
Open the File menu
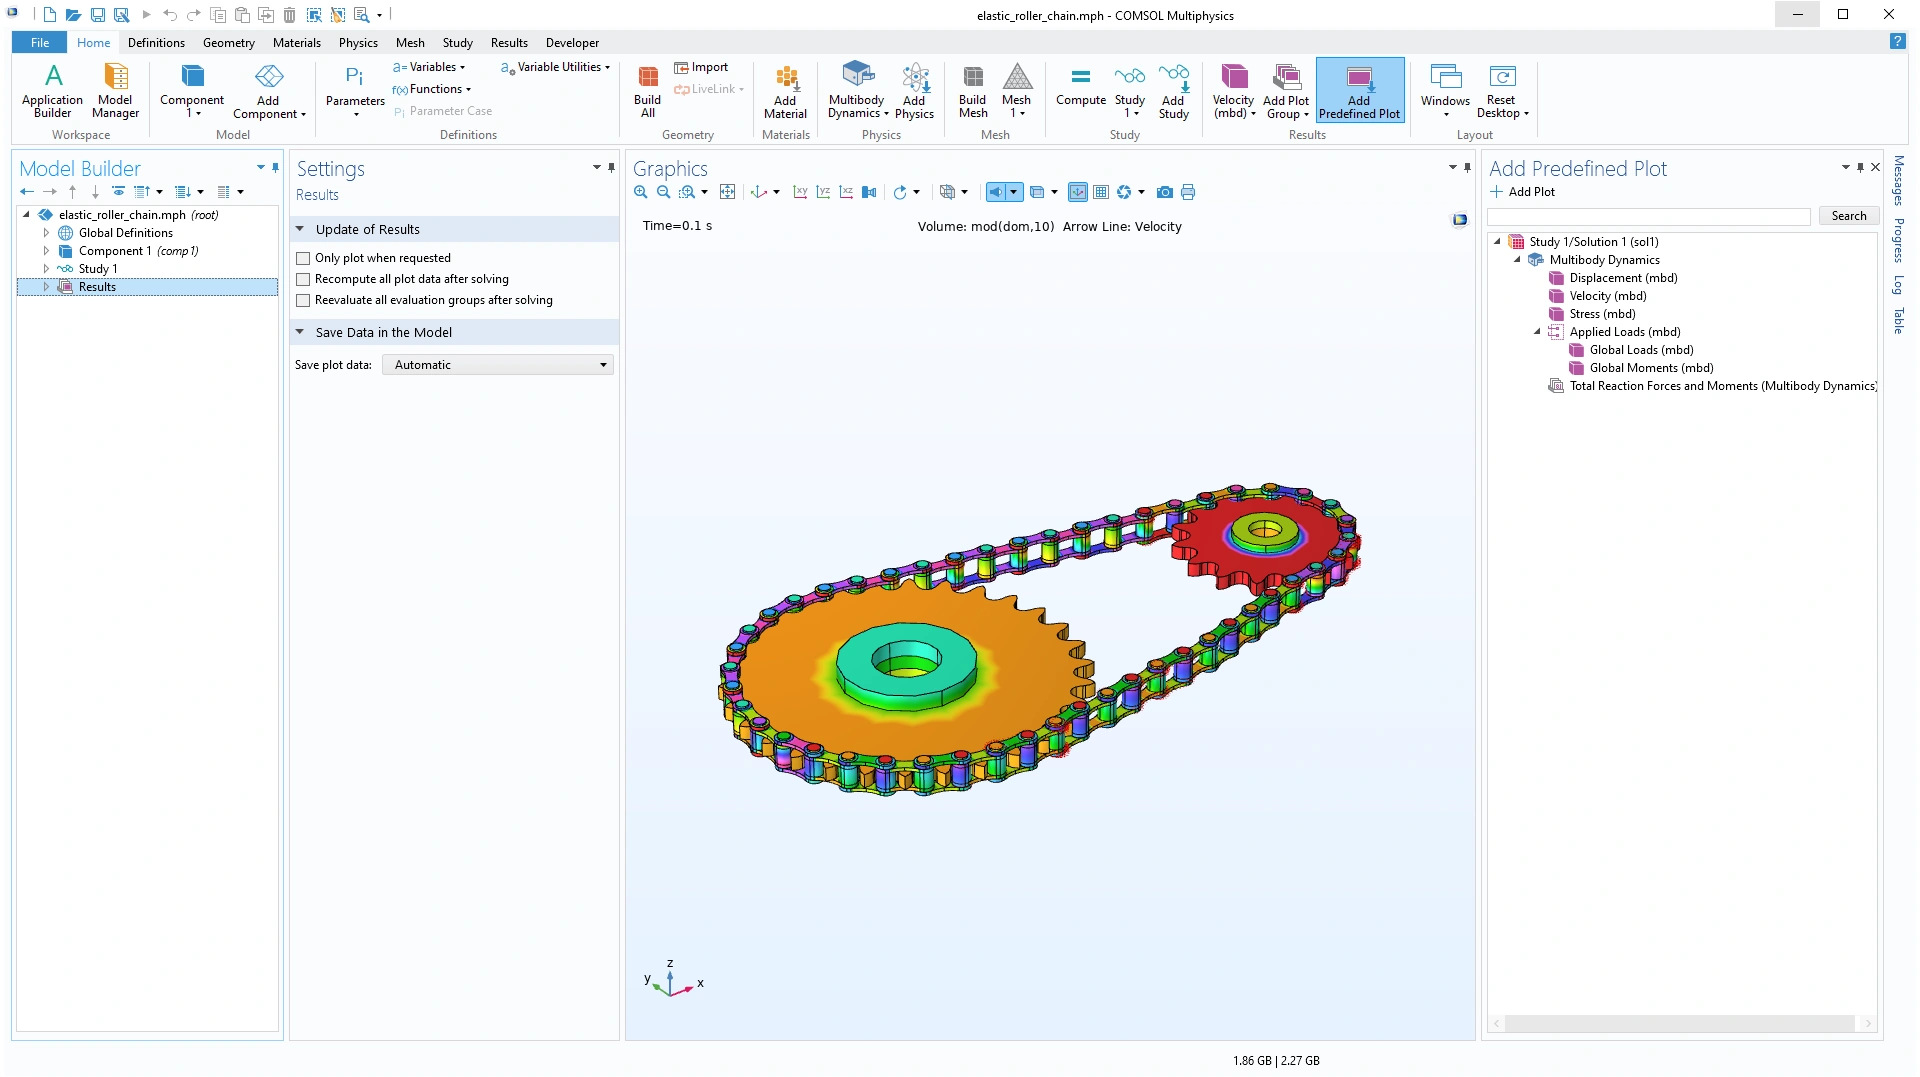click(40, 43)
